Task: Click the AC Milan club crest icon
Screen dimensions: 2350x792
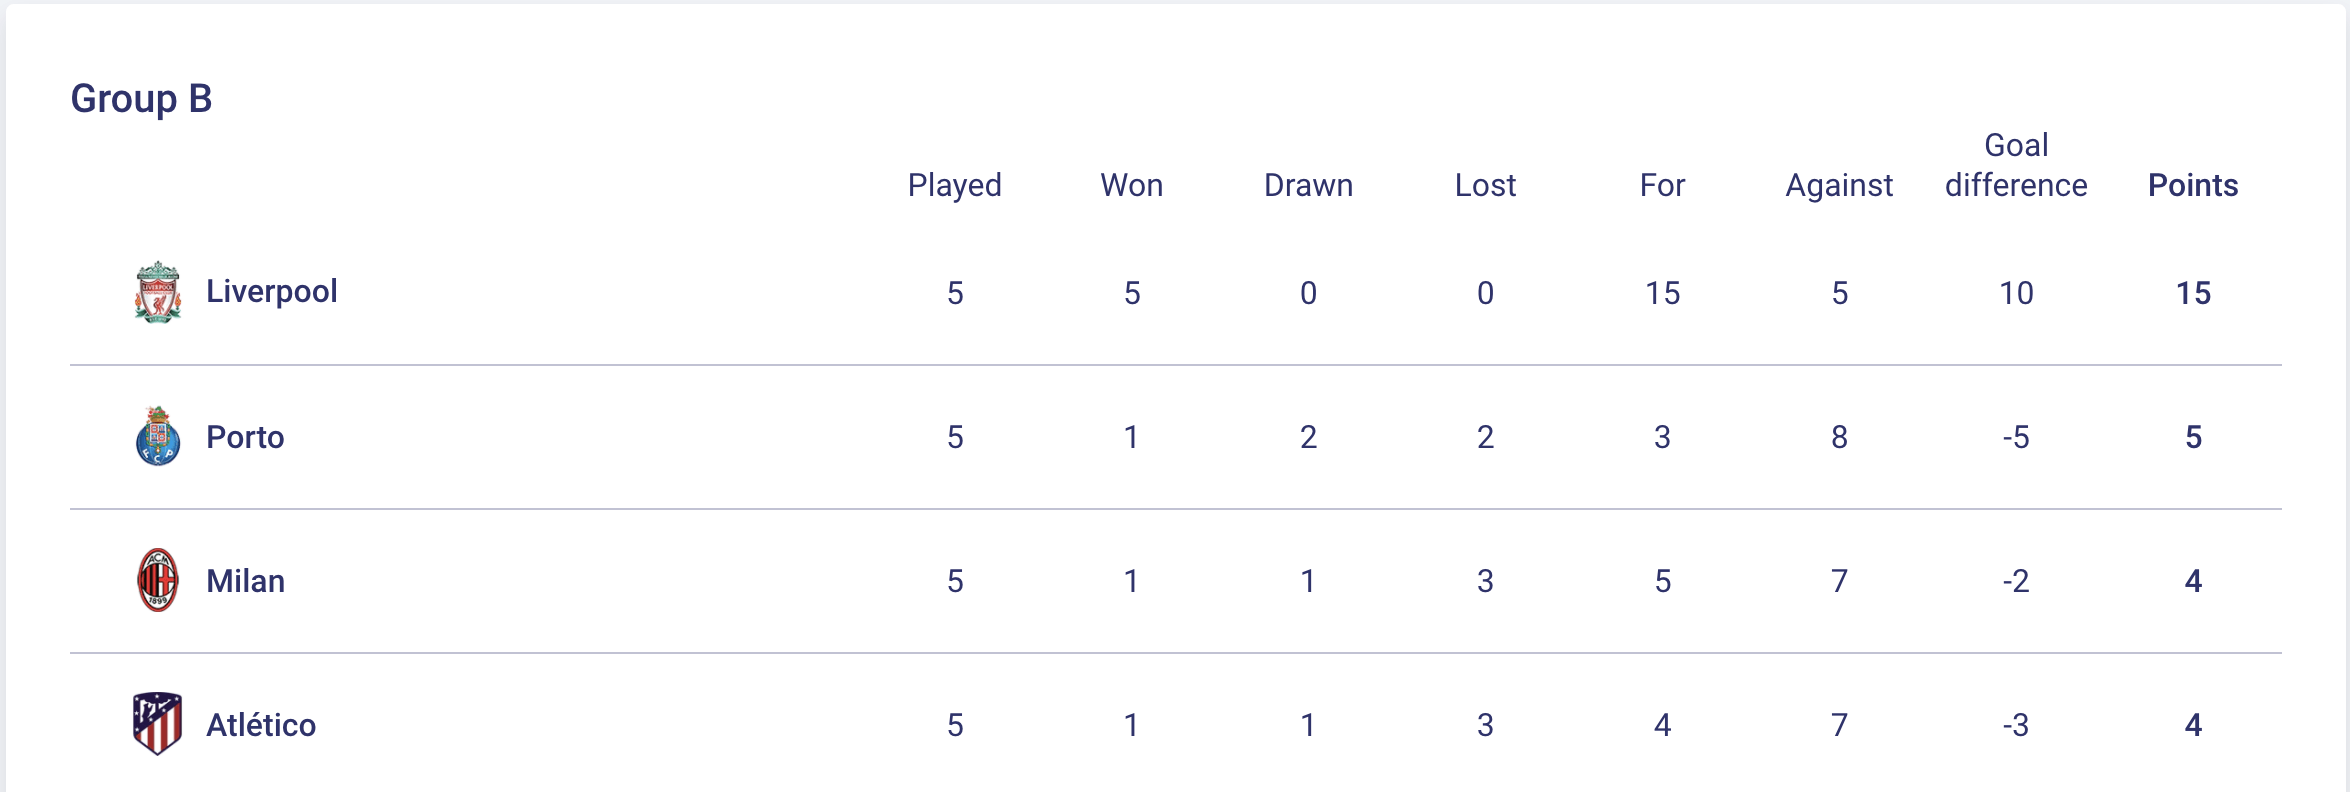Action: click(158, 580)
